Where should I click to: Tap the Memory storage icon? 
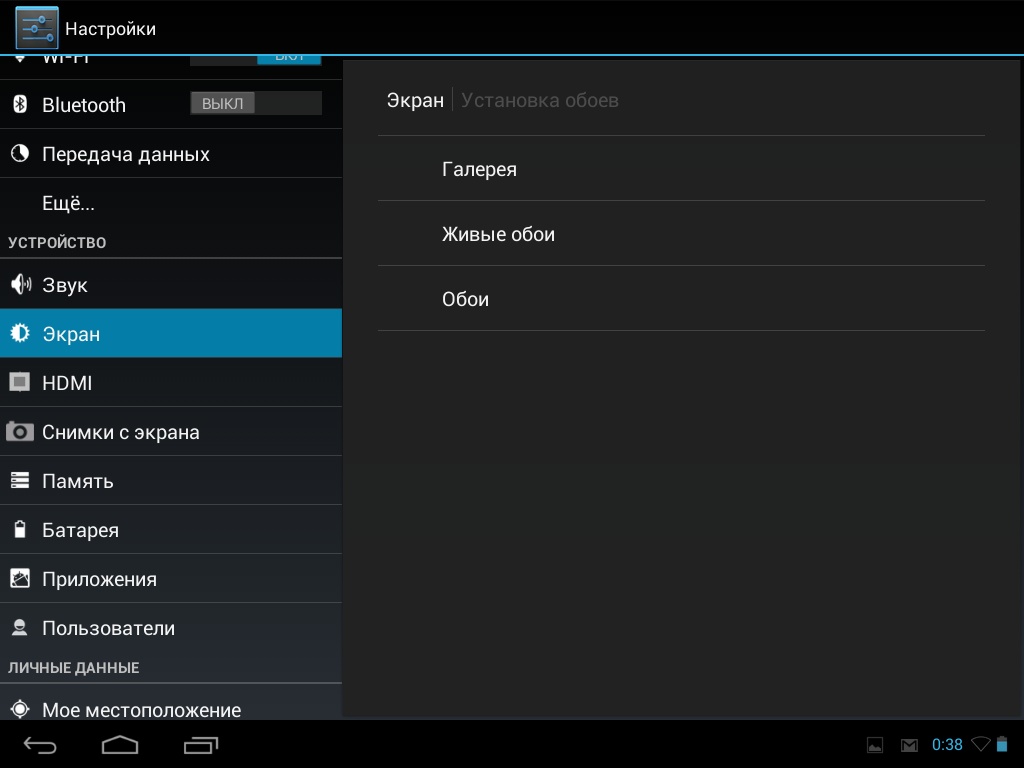20,481
